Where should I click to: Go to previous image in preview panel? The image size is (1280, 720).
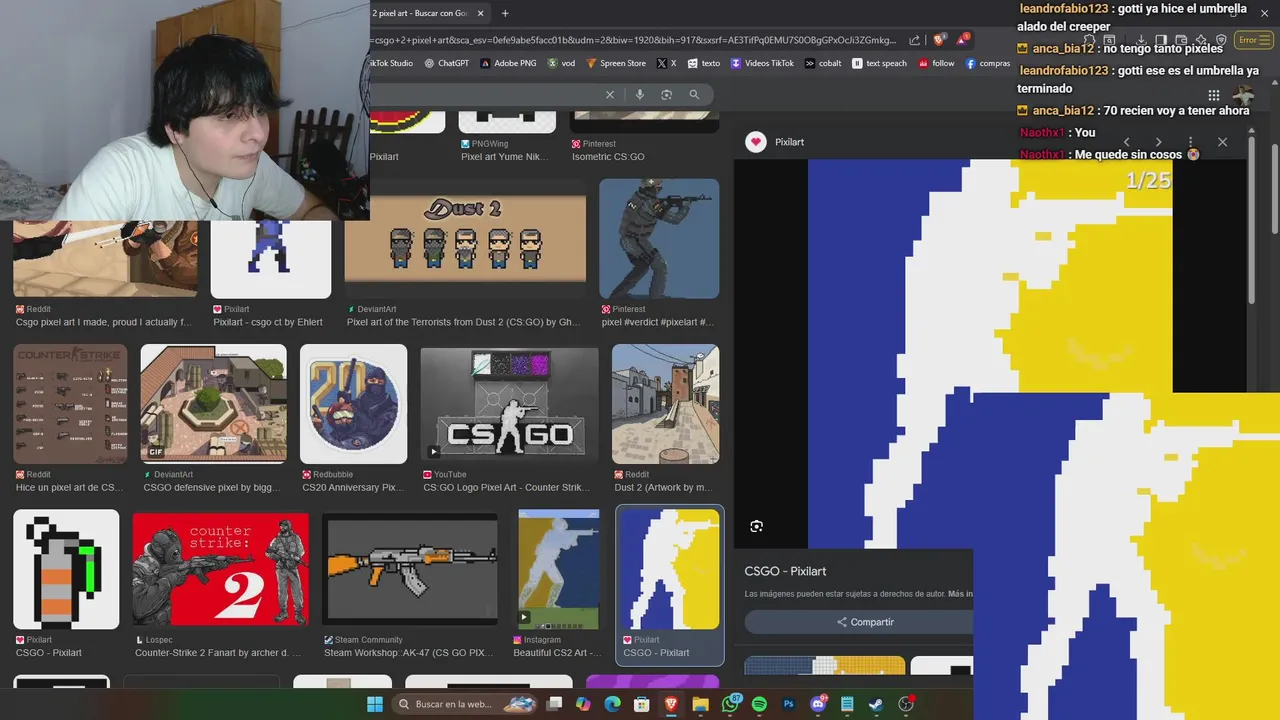tap(1127, 142)
